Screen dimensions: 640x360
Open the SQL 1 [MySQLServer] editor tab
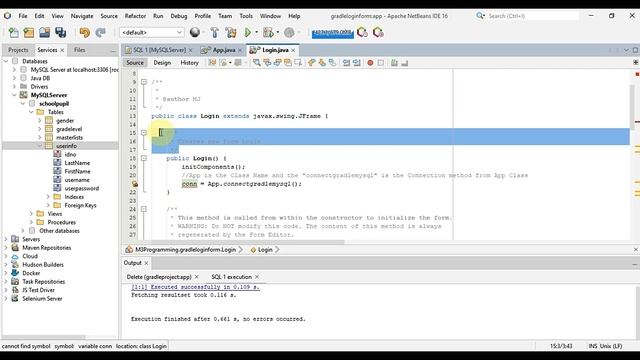pos(159,50)
